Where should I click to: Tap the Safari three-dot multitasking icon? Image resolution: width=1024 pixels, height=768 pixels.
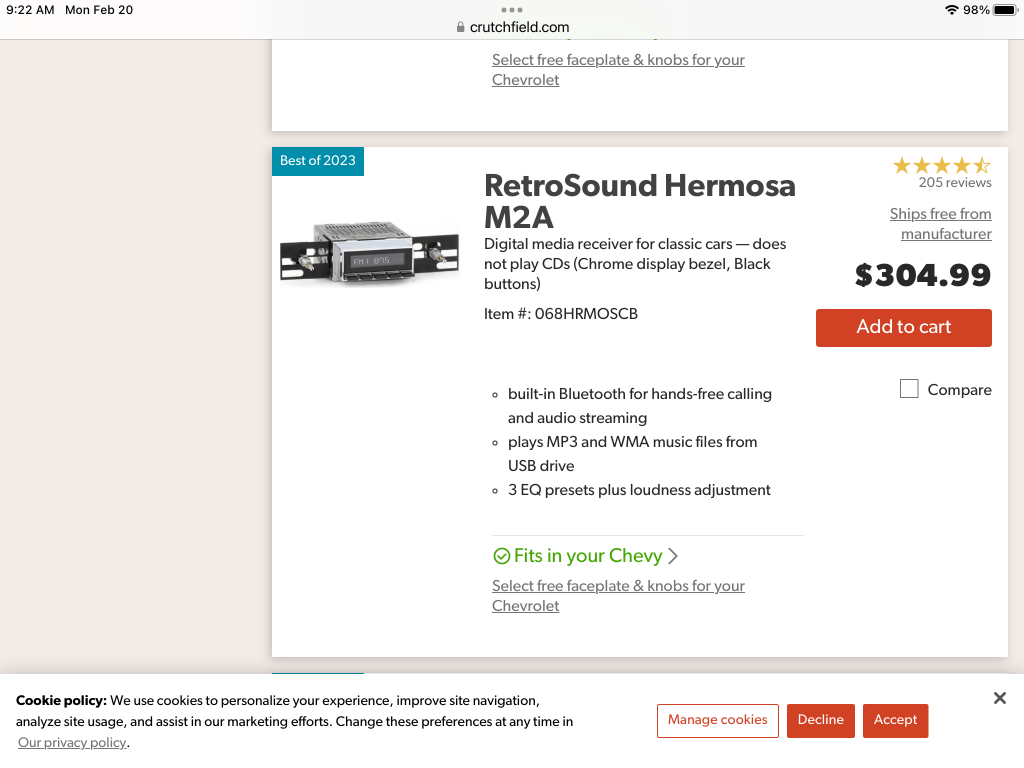[x=511, y=10]
